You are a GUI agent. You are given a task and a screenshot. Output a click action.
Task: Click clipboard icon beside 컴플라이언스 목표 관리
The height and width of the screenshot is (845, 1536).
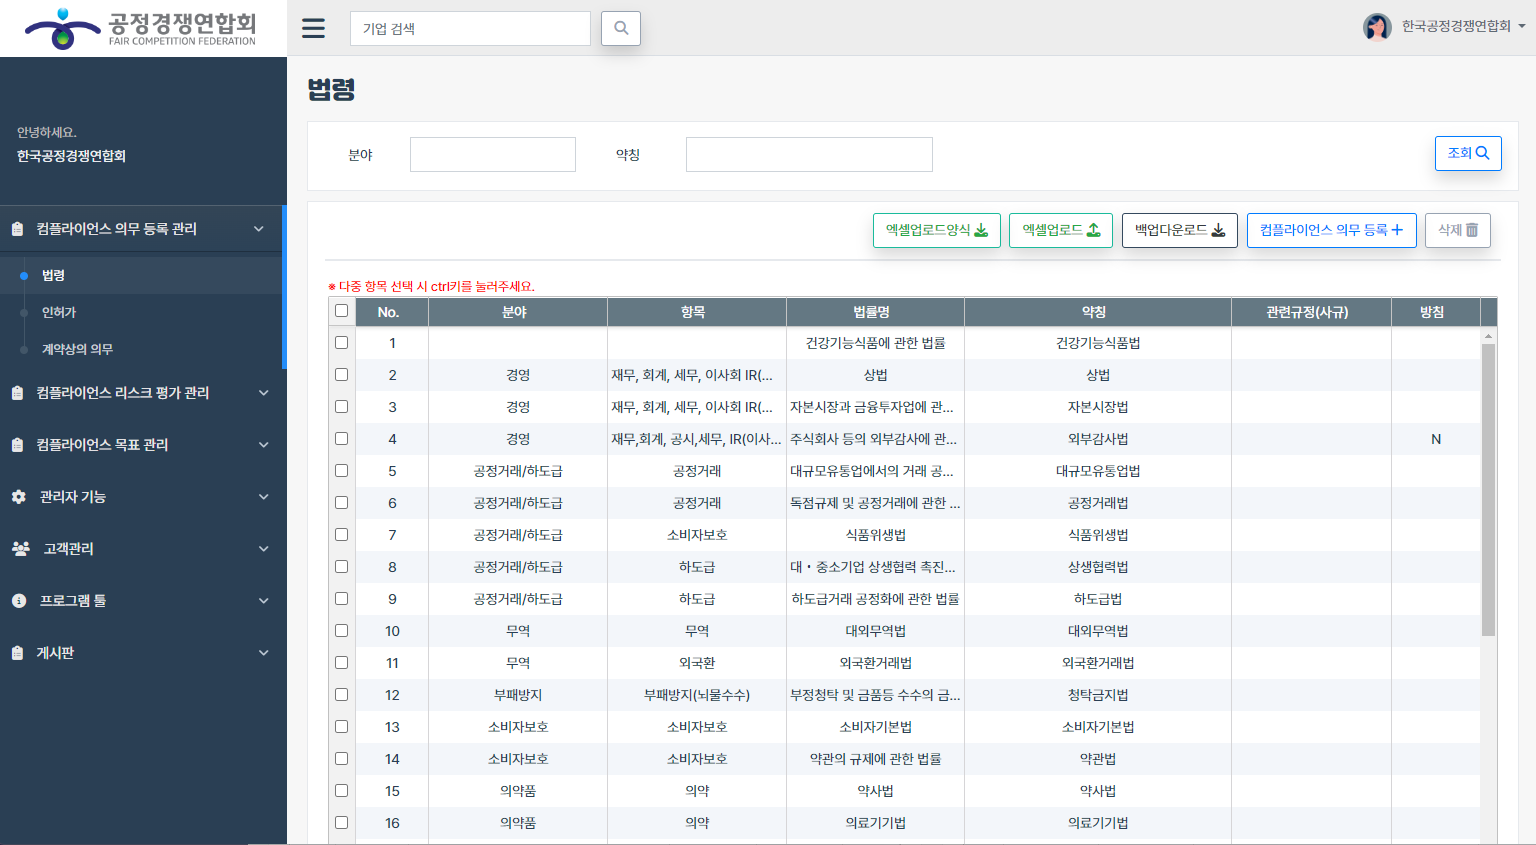(17, 445)
